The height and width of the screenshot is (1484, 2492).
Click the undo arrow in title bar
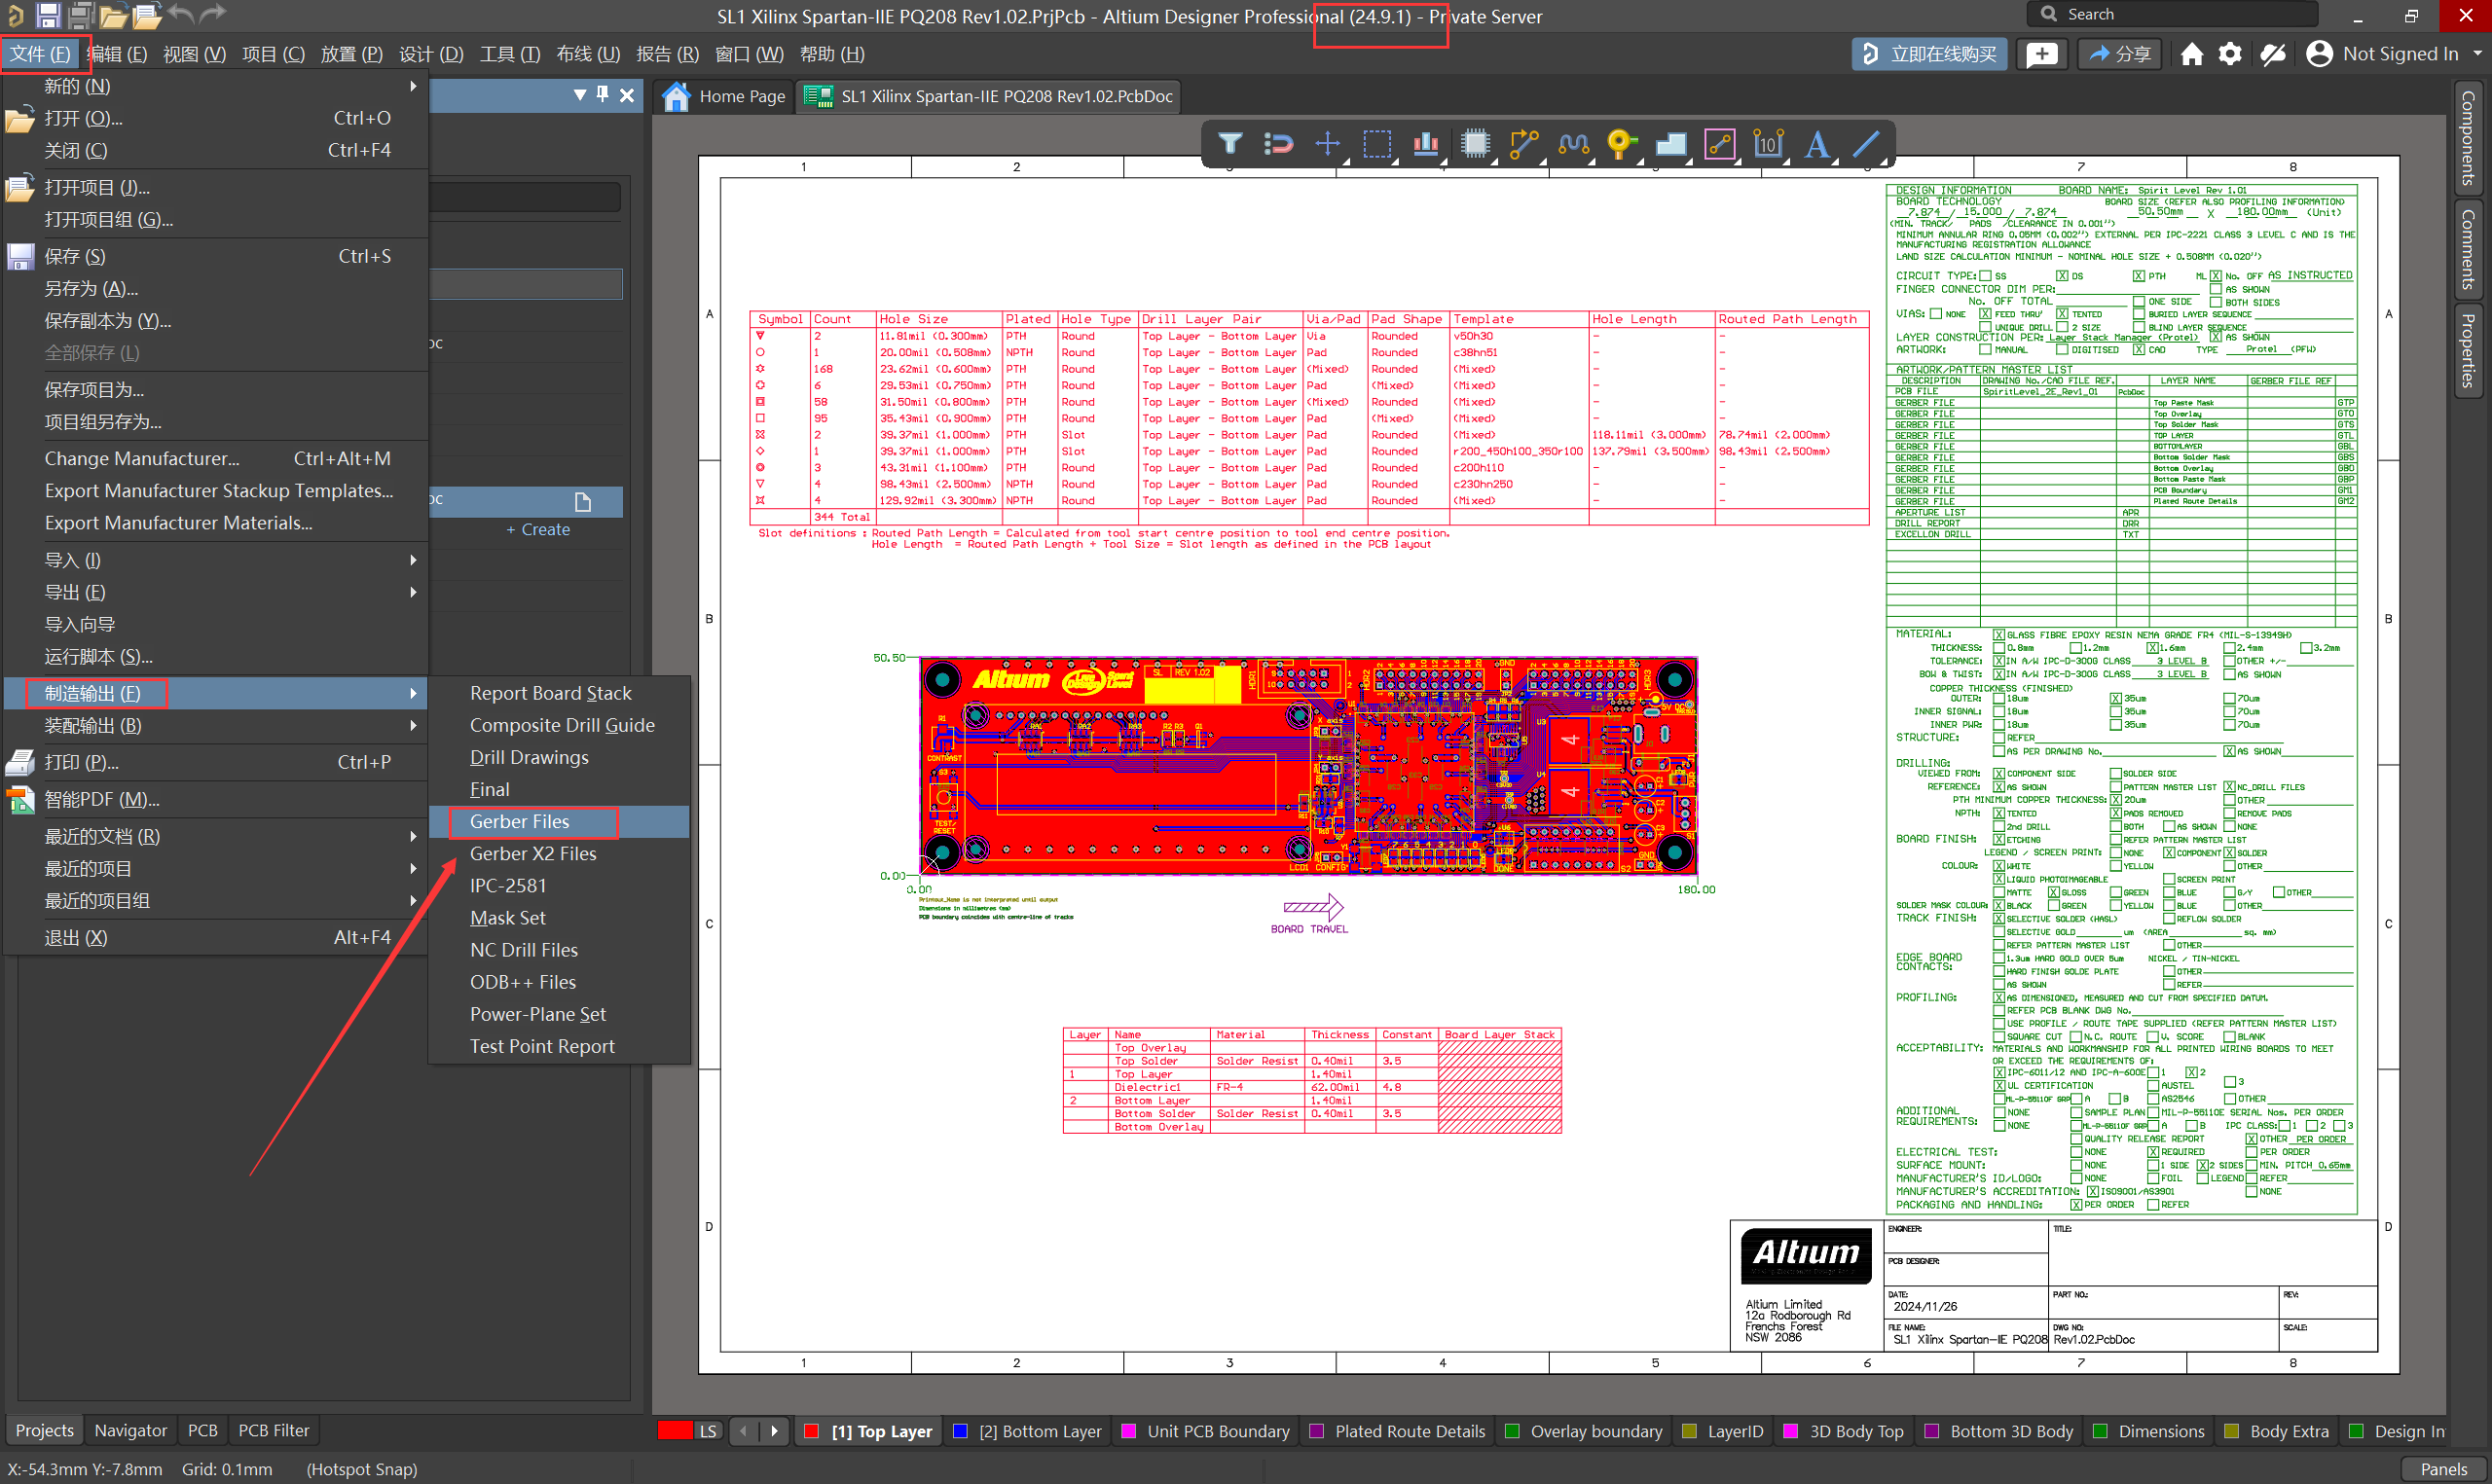point(181,14)
